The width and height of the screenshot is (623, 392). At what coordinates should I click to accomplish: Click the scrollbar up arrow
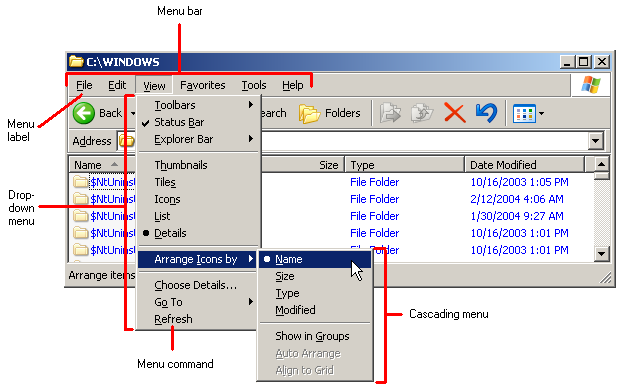pyautogui.click(x=602, y=164)
